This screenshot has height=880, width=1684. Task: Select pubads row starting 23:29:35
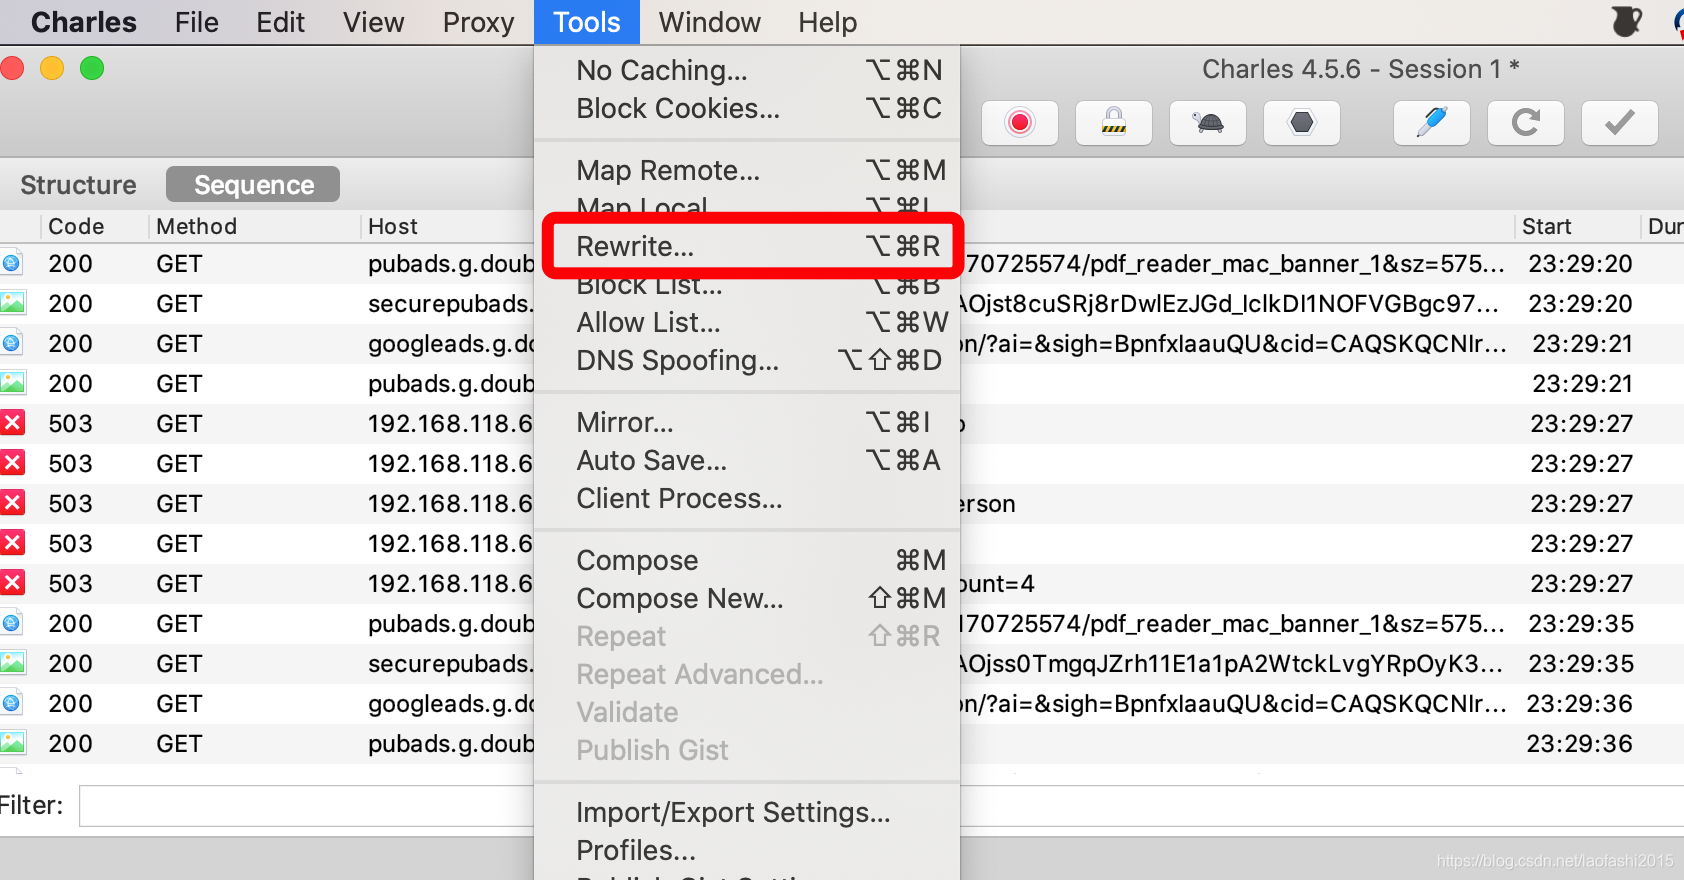(x=842, y=624)
